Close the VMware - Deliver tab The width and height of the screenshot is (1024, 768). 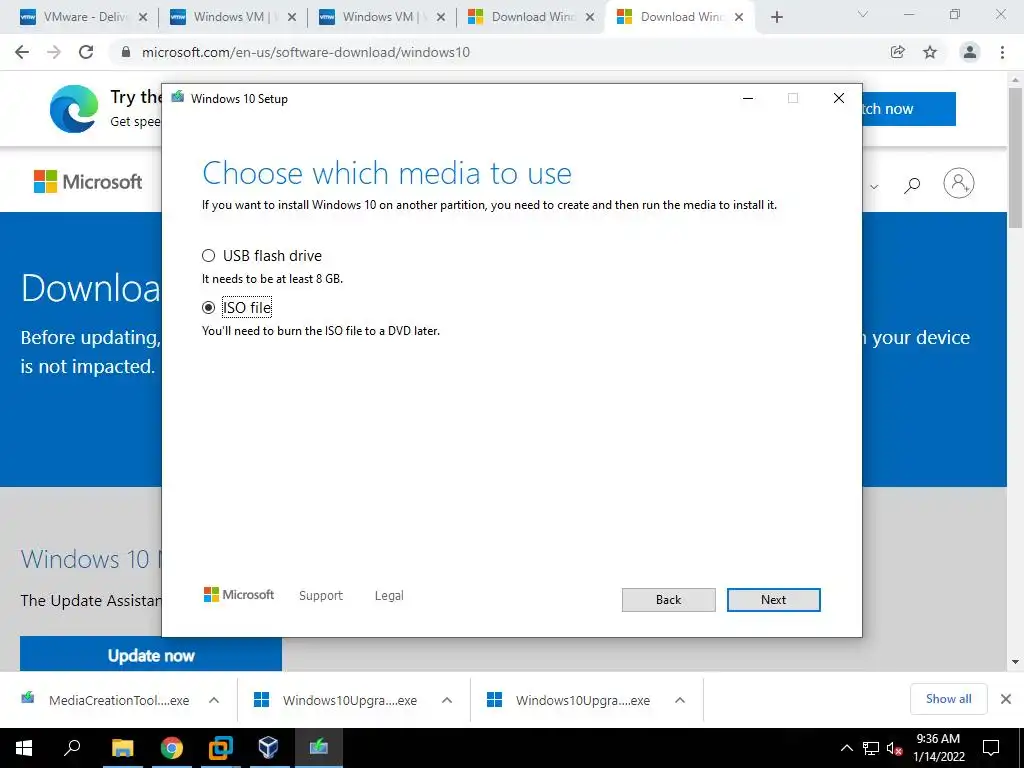click(143, 17)
